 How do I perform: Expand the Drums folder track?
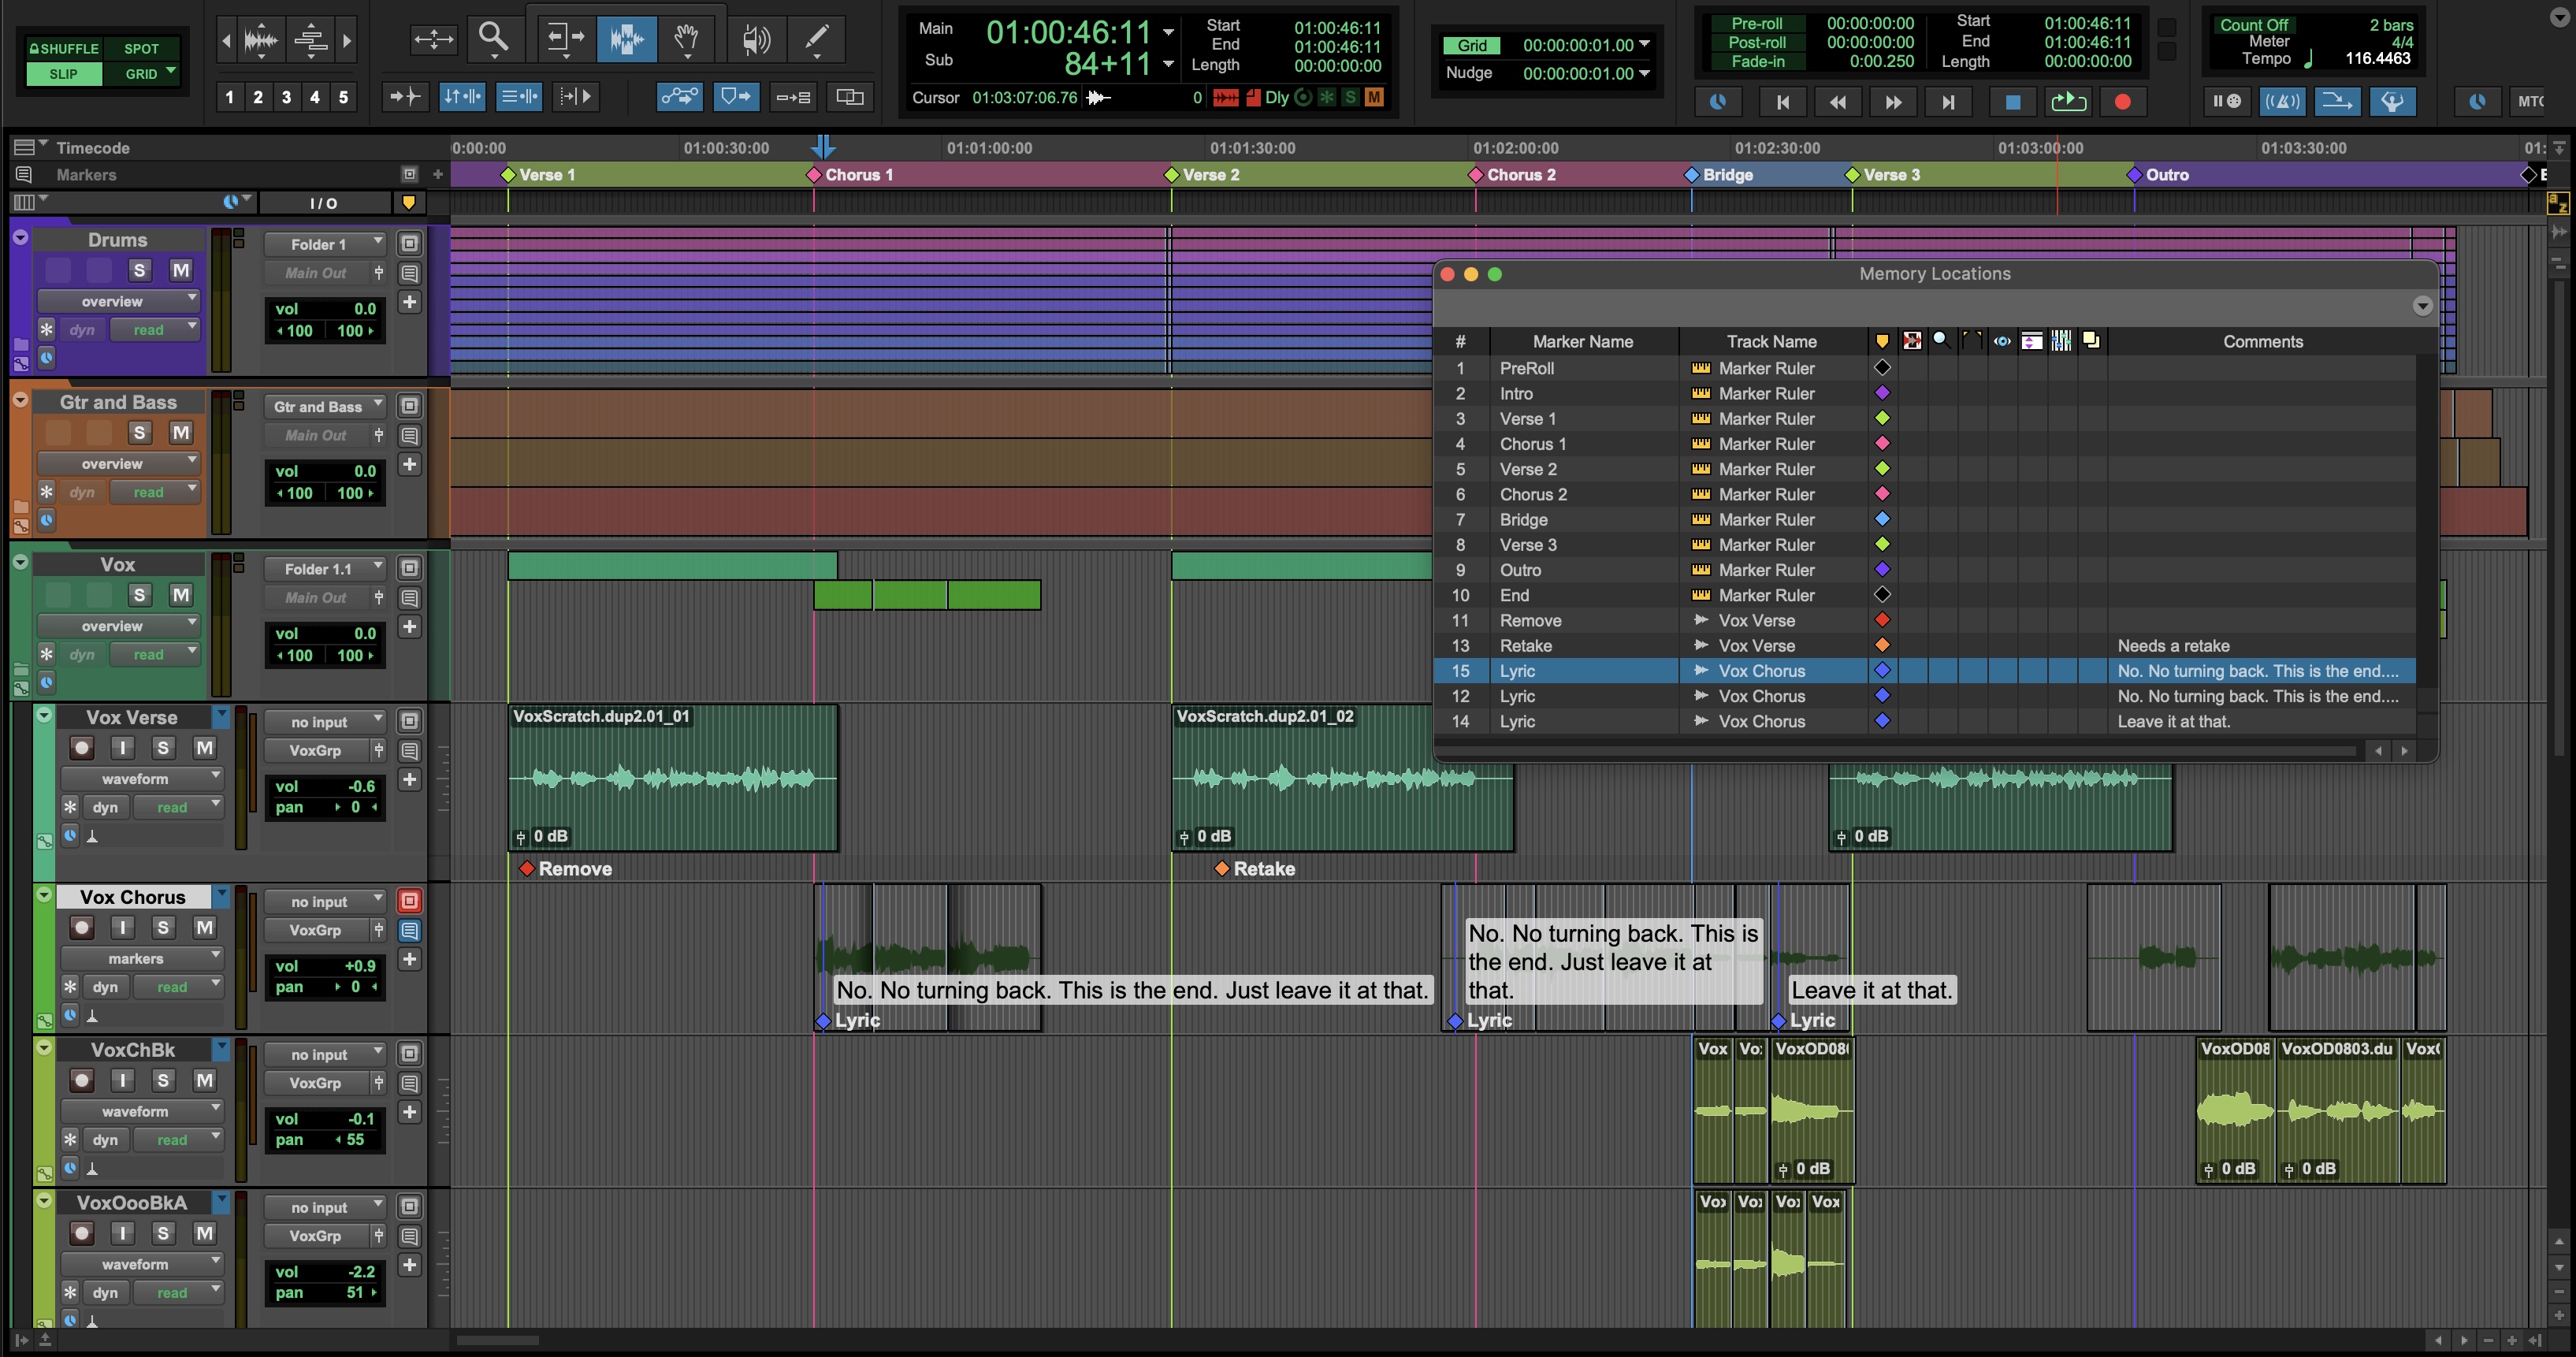point(17,239)
